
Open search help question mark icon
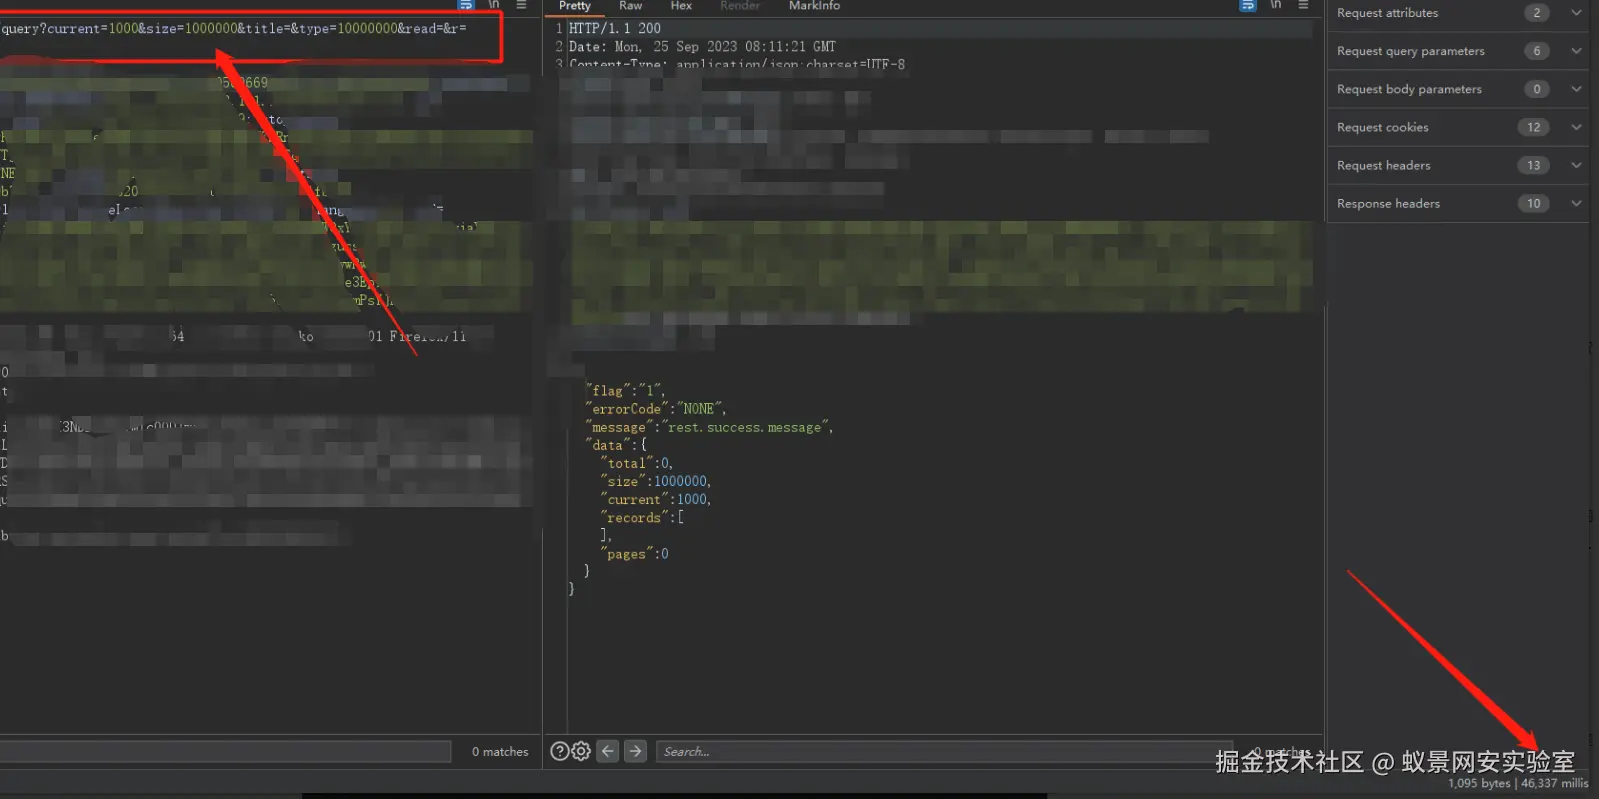[x=560, y=751]
